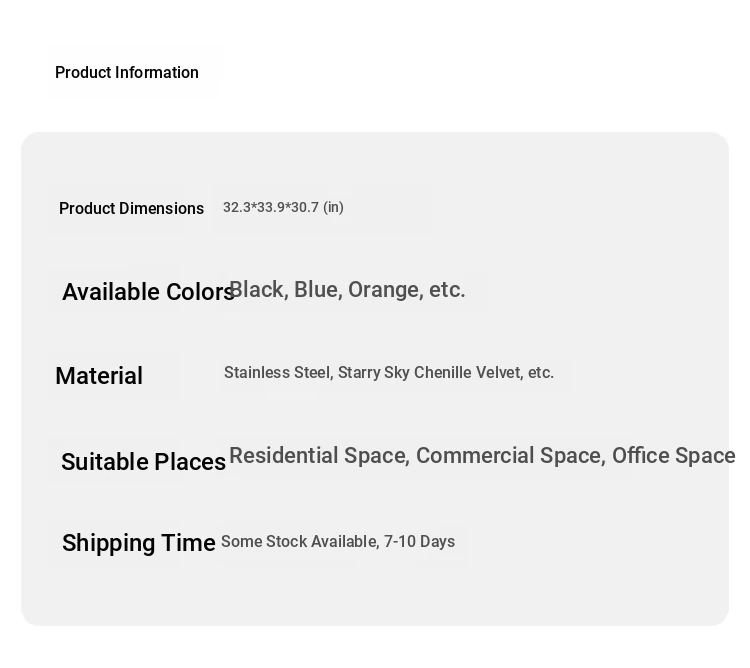Click 7-10 Days in shipping row
The image size is (750, 668).
(x=419, y=542)
